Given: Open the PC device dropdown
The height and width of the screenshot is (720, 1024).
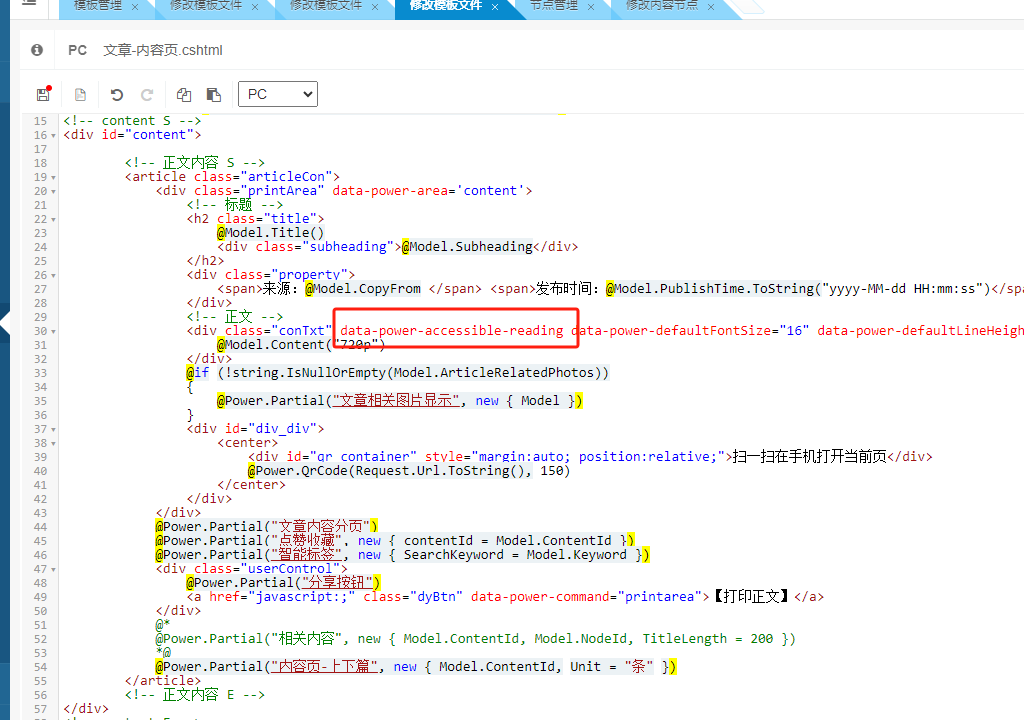Looking at the screenshot, I should click(x=277, y=94).
